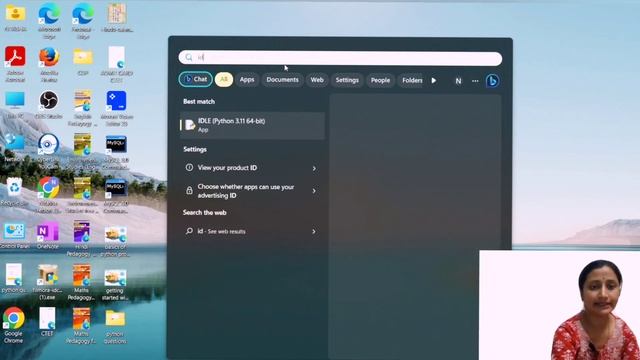
Task: Open Choose whether apps use advertising ID
Action: pos(252,191)
